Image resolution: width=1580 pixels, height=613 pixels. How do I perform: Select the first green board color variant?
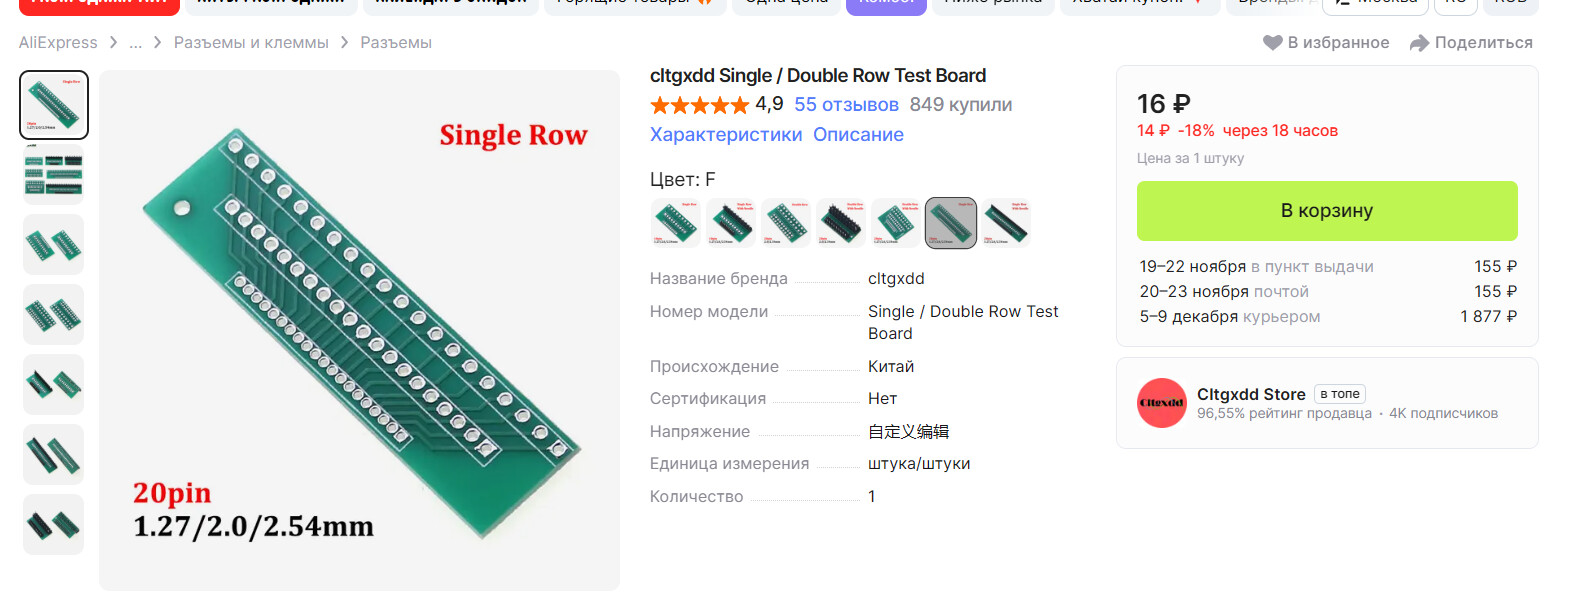676,222
